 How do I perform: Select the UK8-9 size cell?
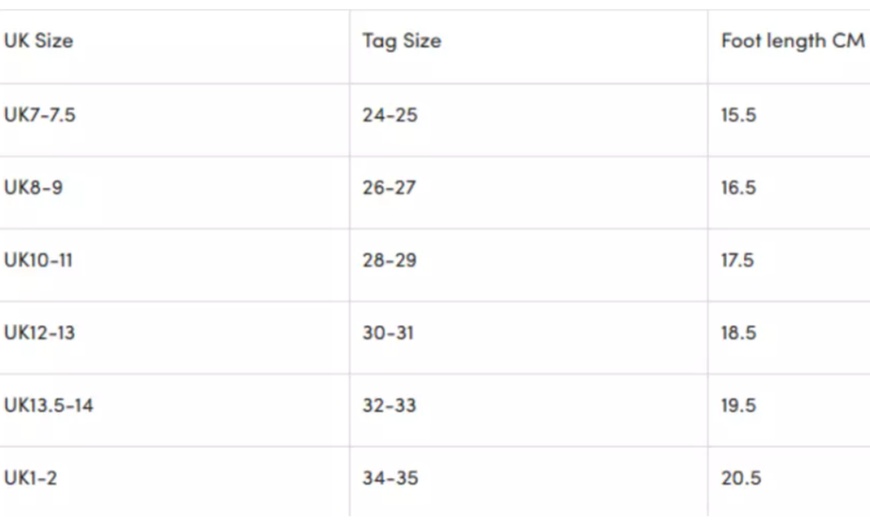pyautogui.click(x=33, y=188)
